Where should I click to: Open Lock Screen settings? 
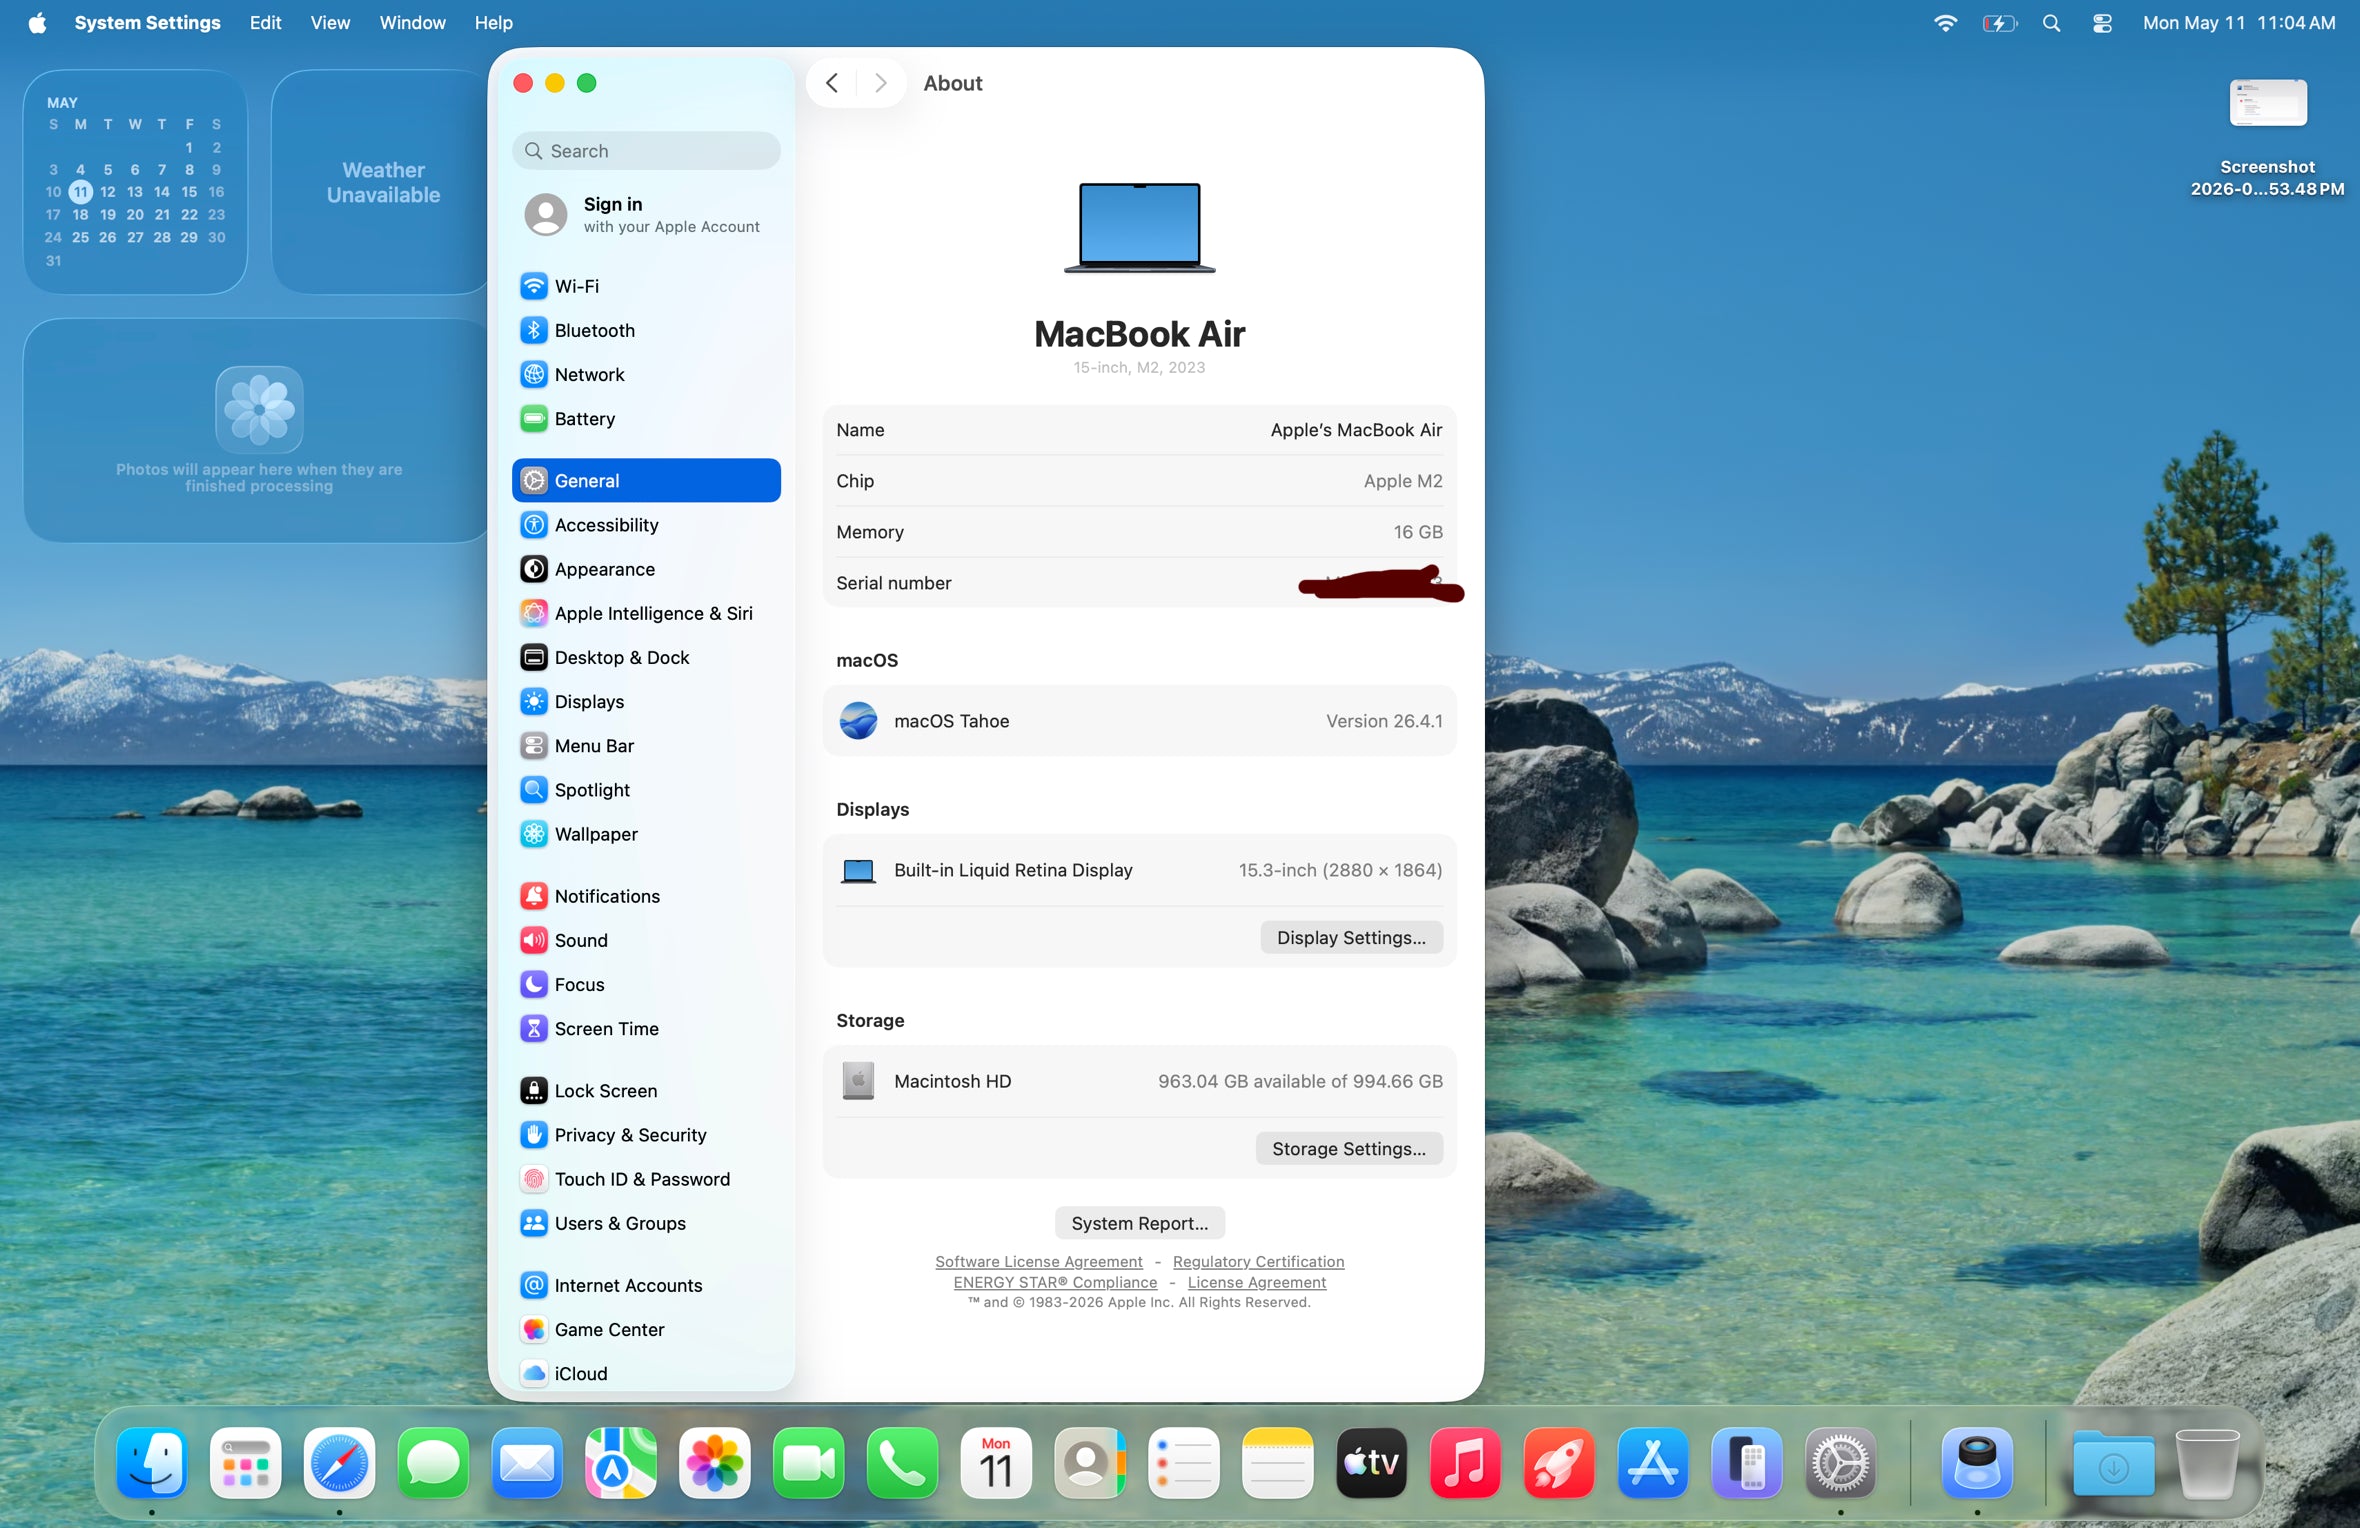pos(646,1091)
